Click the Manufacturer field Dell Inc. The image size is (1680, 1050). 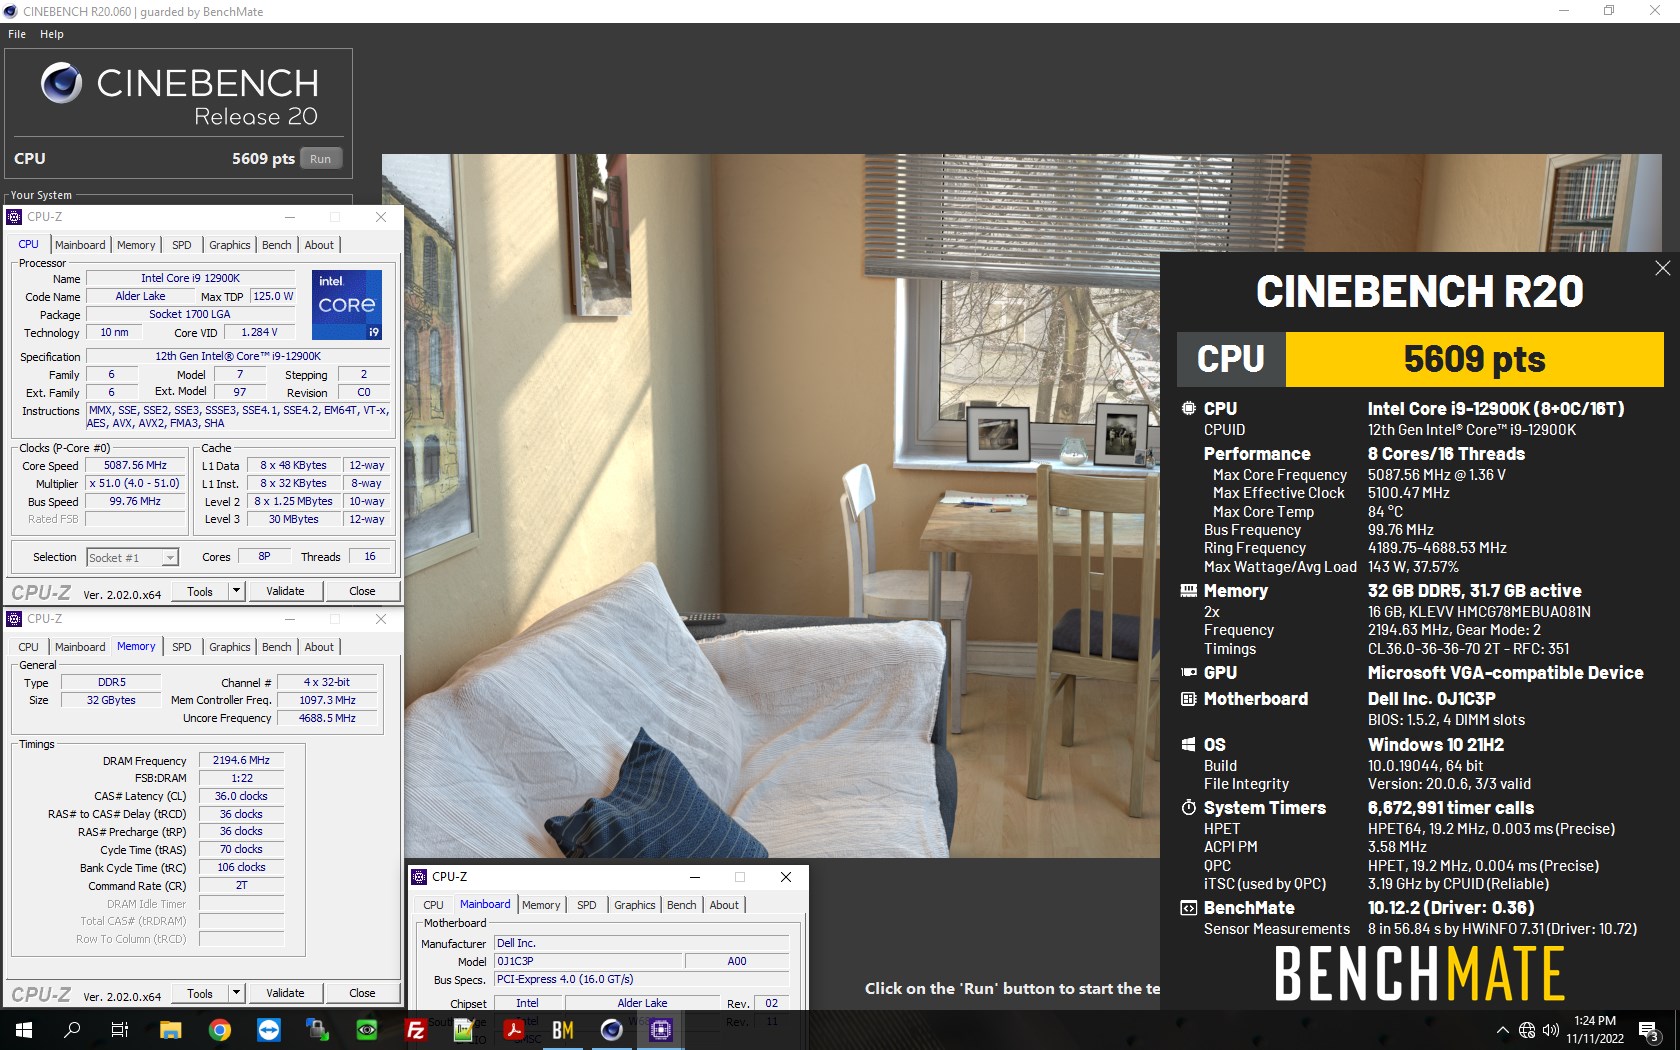[641, 943]
